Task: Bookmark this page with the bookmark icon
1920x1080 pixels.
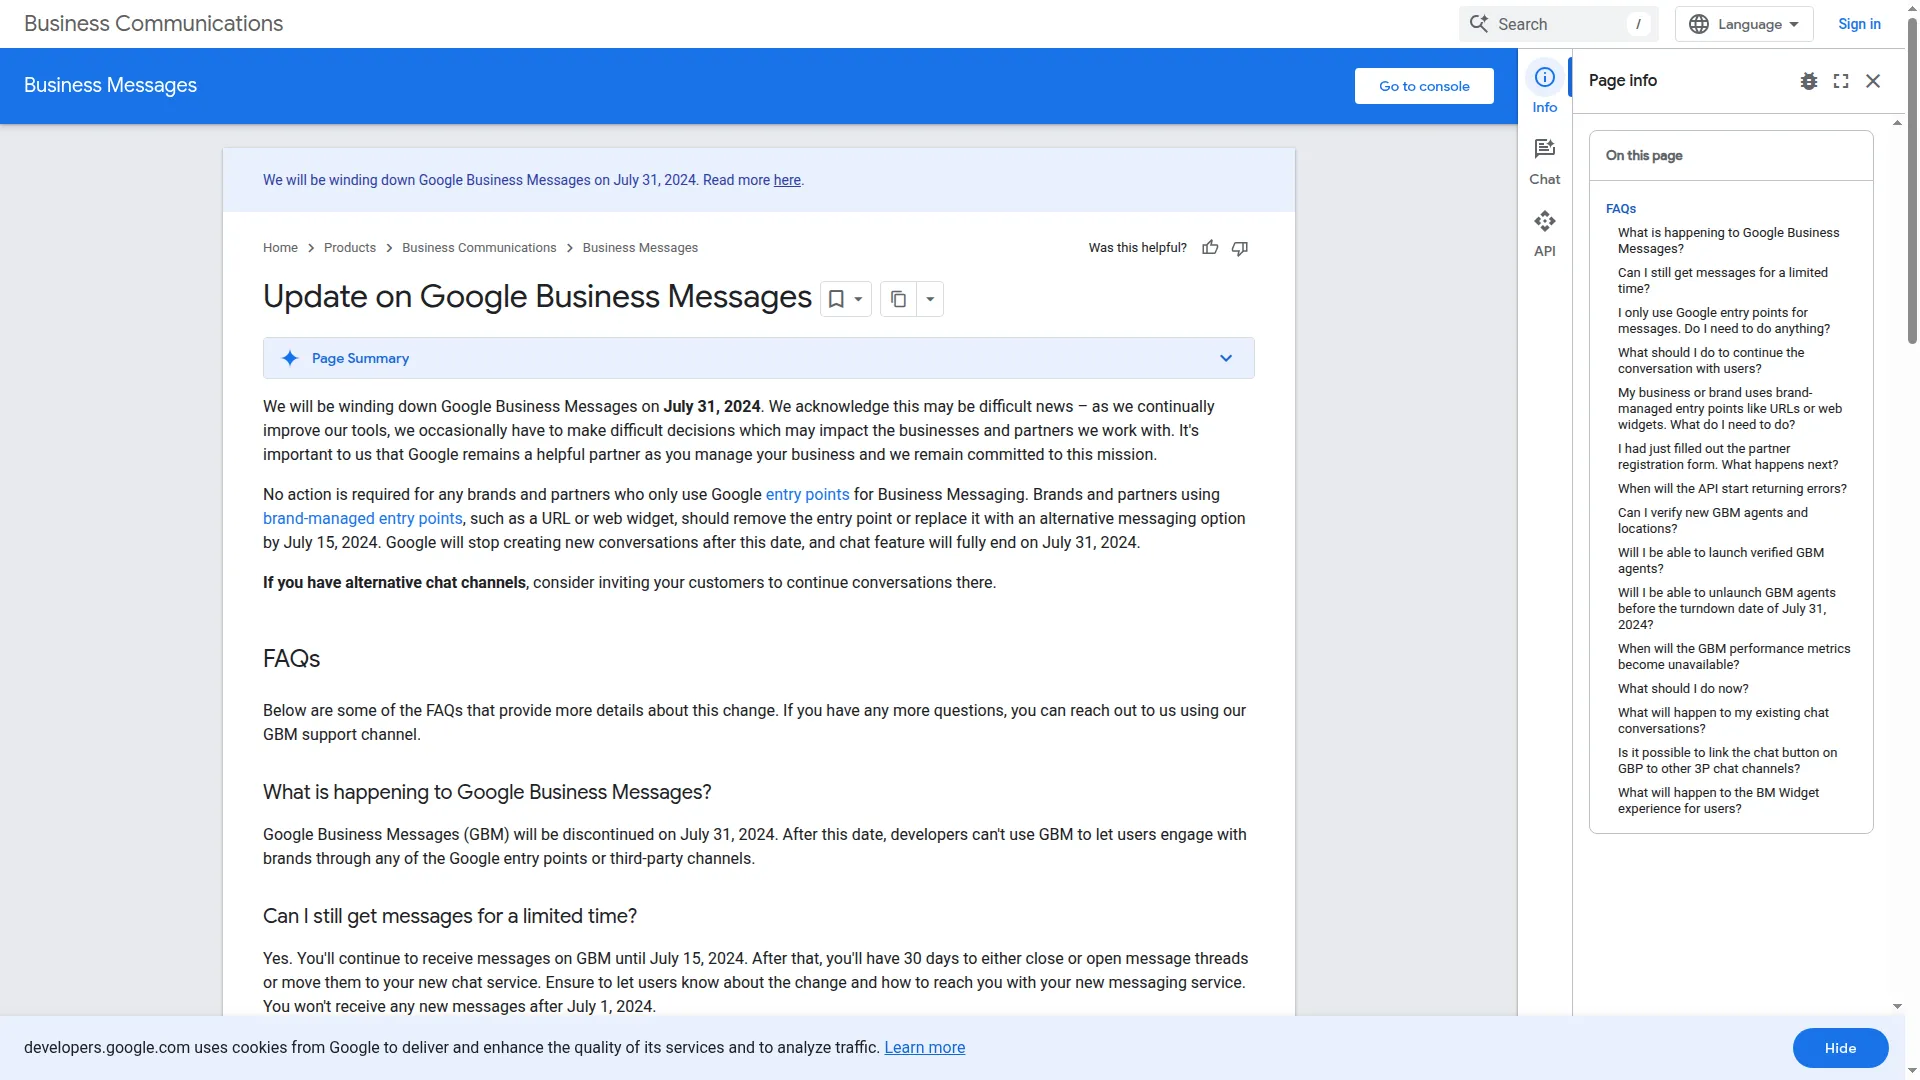Action: point(836,299)
